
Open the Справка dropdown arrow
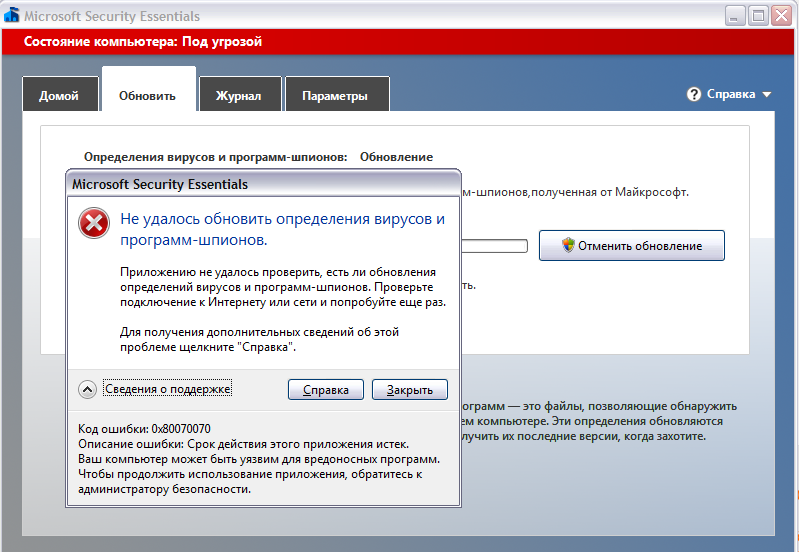pyautogui.click(x=766, y=95)
